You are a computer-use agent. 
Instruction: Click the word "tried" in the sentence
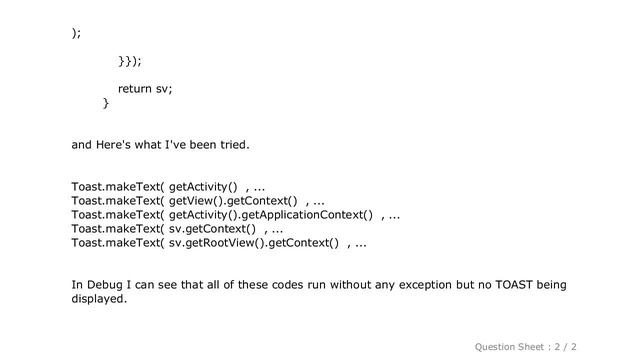235,144
